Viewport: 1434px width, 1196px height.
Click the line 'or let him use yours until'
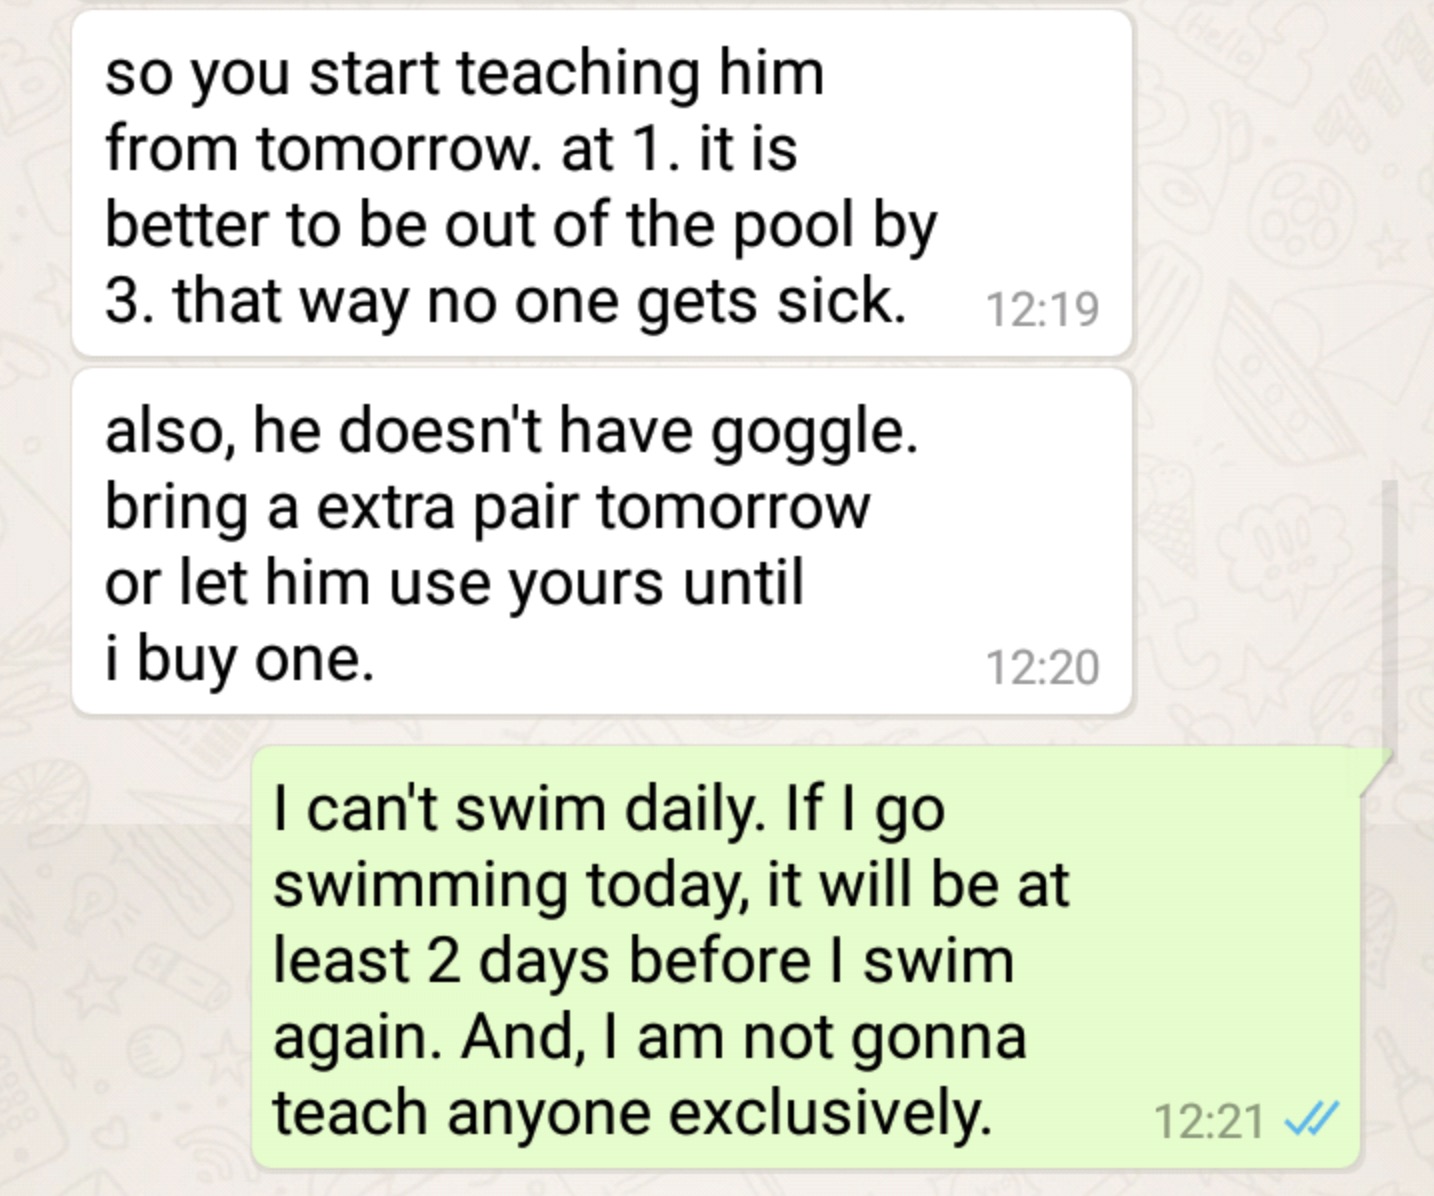(x=454, y=583)
